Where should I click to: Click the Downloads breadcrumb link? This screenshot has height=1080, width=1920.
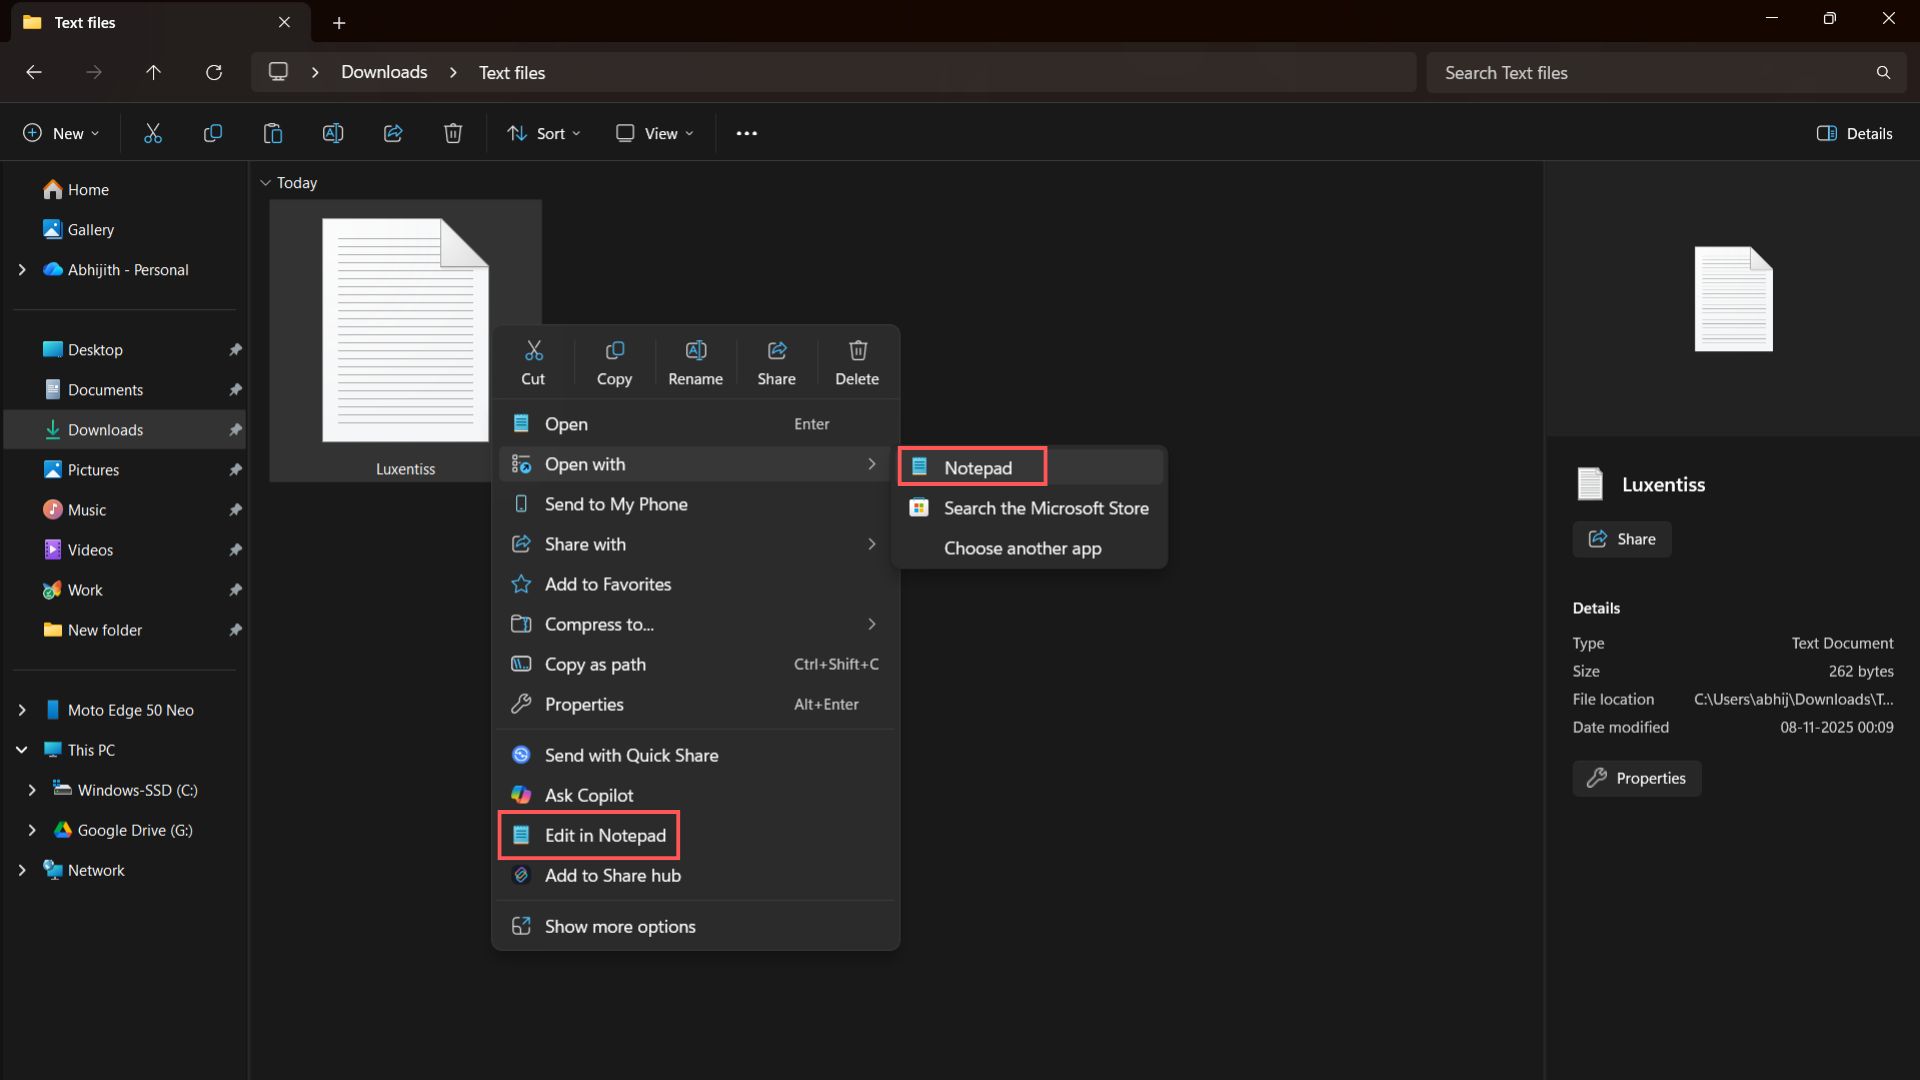tap(383, 72)
